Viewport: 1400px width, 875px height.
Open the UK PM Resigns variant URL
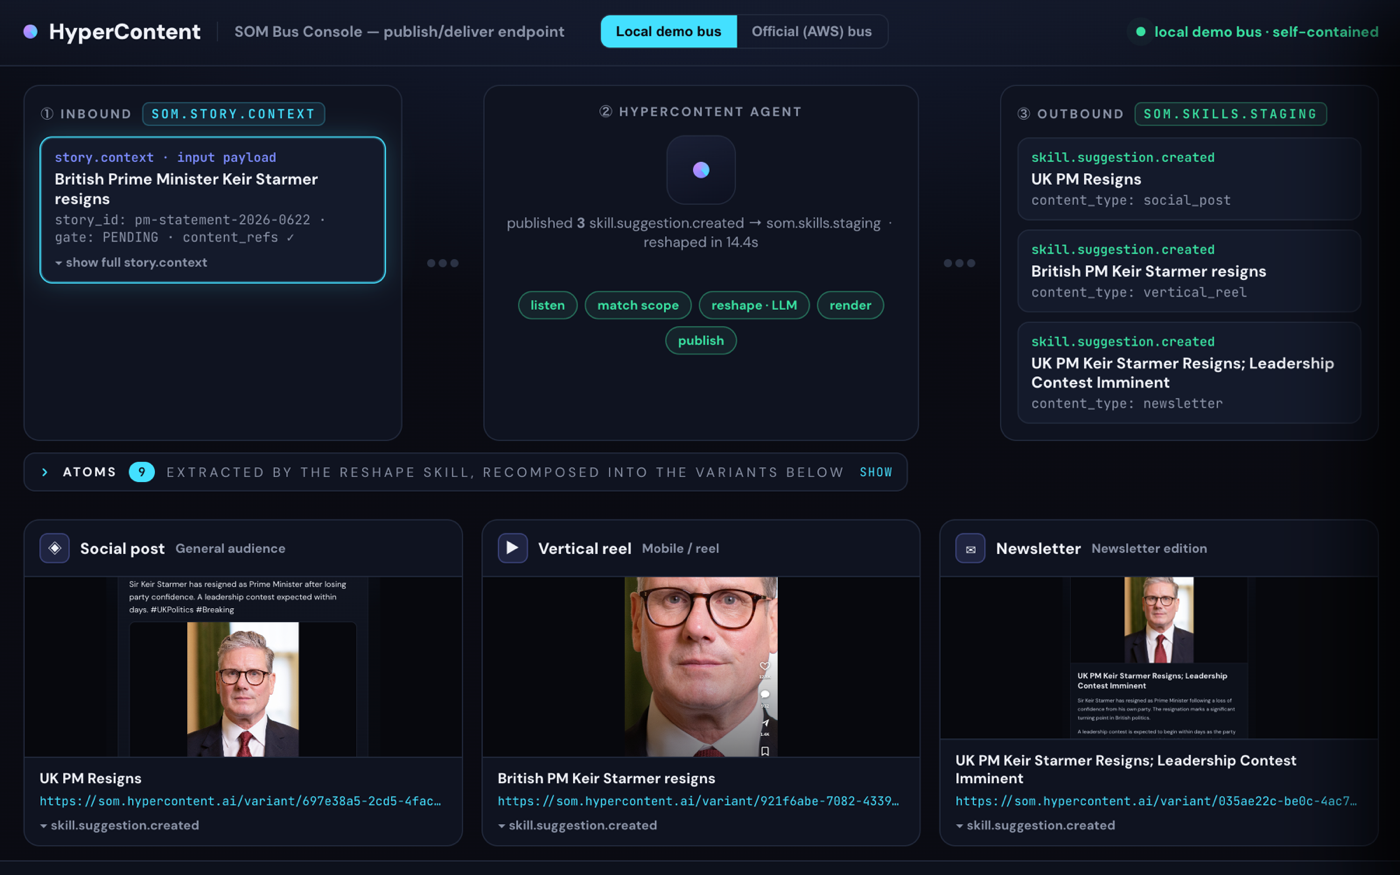[x=240, y=801]
